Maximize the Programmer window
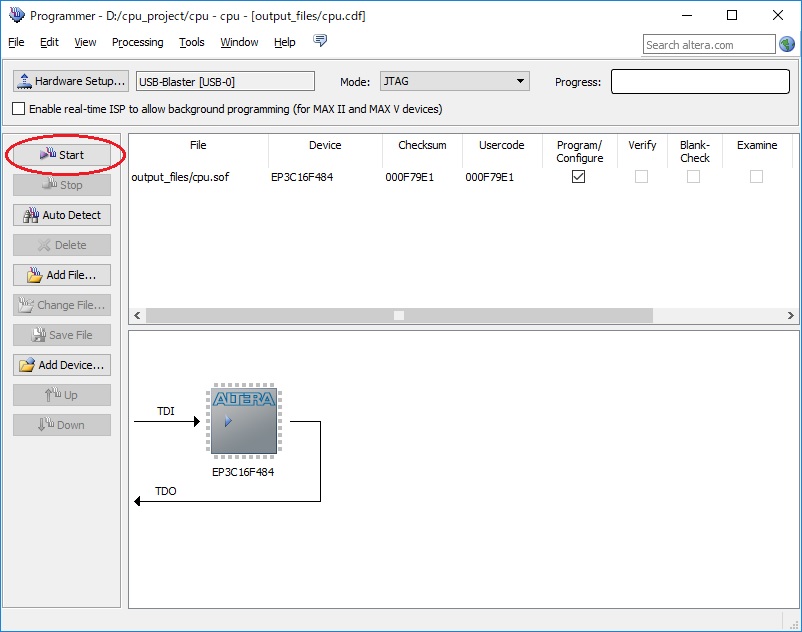Image resolution: width=802 pixels, height=632 pixels. tap(732, 15)
